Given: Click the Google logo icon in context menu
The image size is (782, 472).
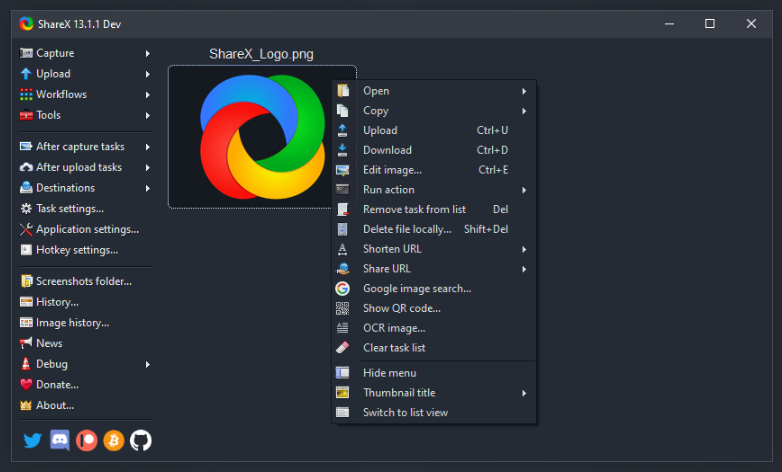Looking at the screenshot, I should tap(343, 288).
